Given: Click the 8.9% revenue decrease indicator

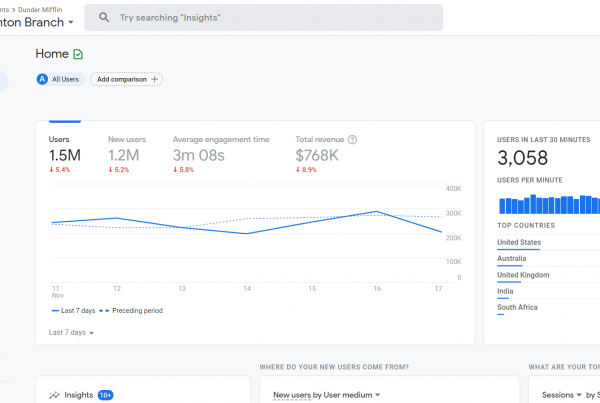Looking at the screenshot, I should click(x=306, y=170).
